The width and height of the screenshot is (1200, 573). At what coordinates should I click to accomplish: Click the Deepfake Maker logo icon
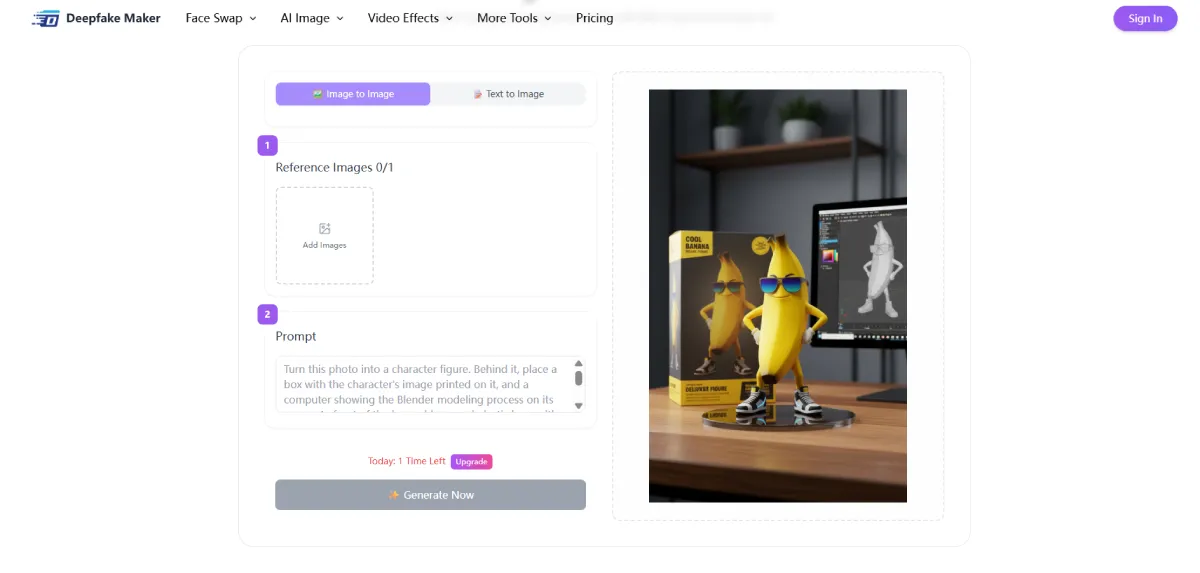[46, 18]
